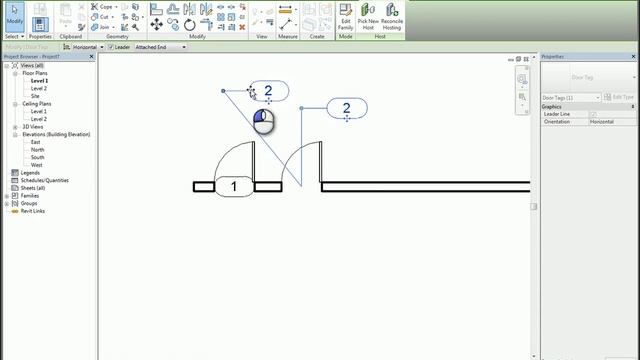Click the door tag 2 with vertical leader
This screenshot has height=360, width=640.
347,108
